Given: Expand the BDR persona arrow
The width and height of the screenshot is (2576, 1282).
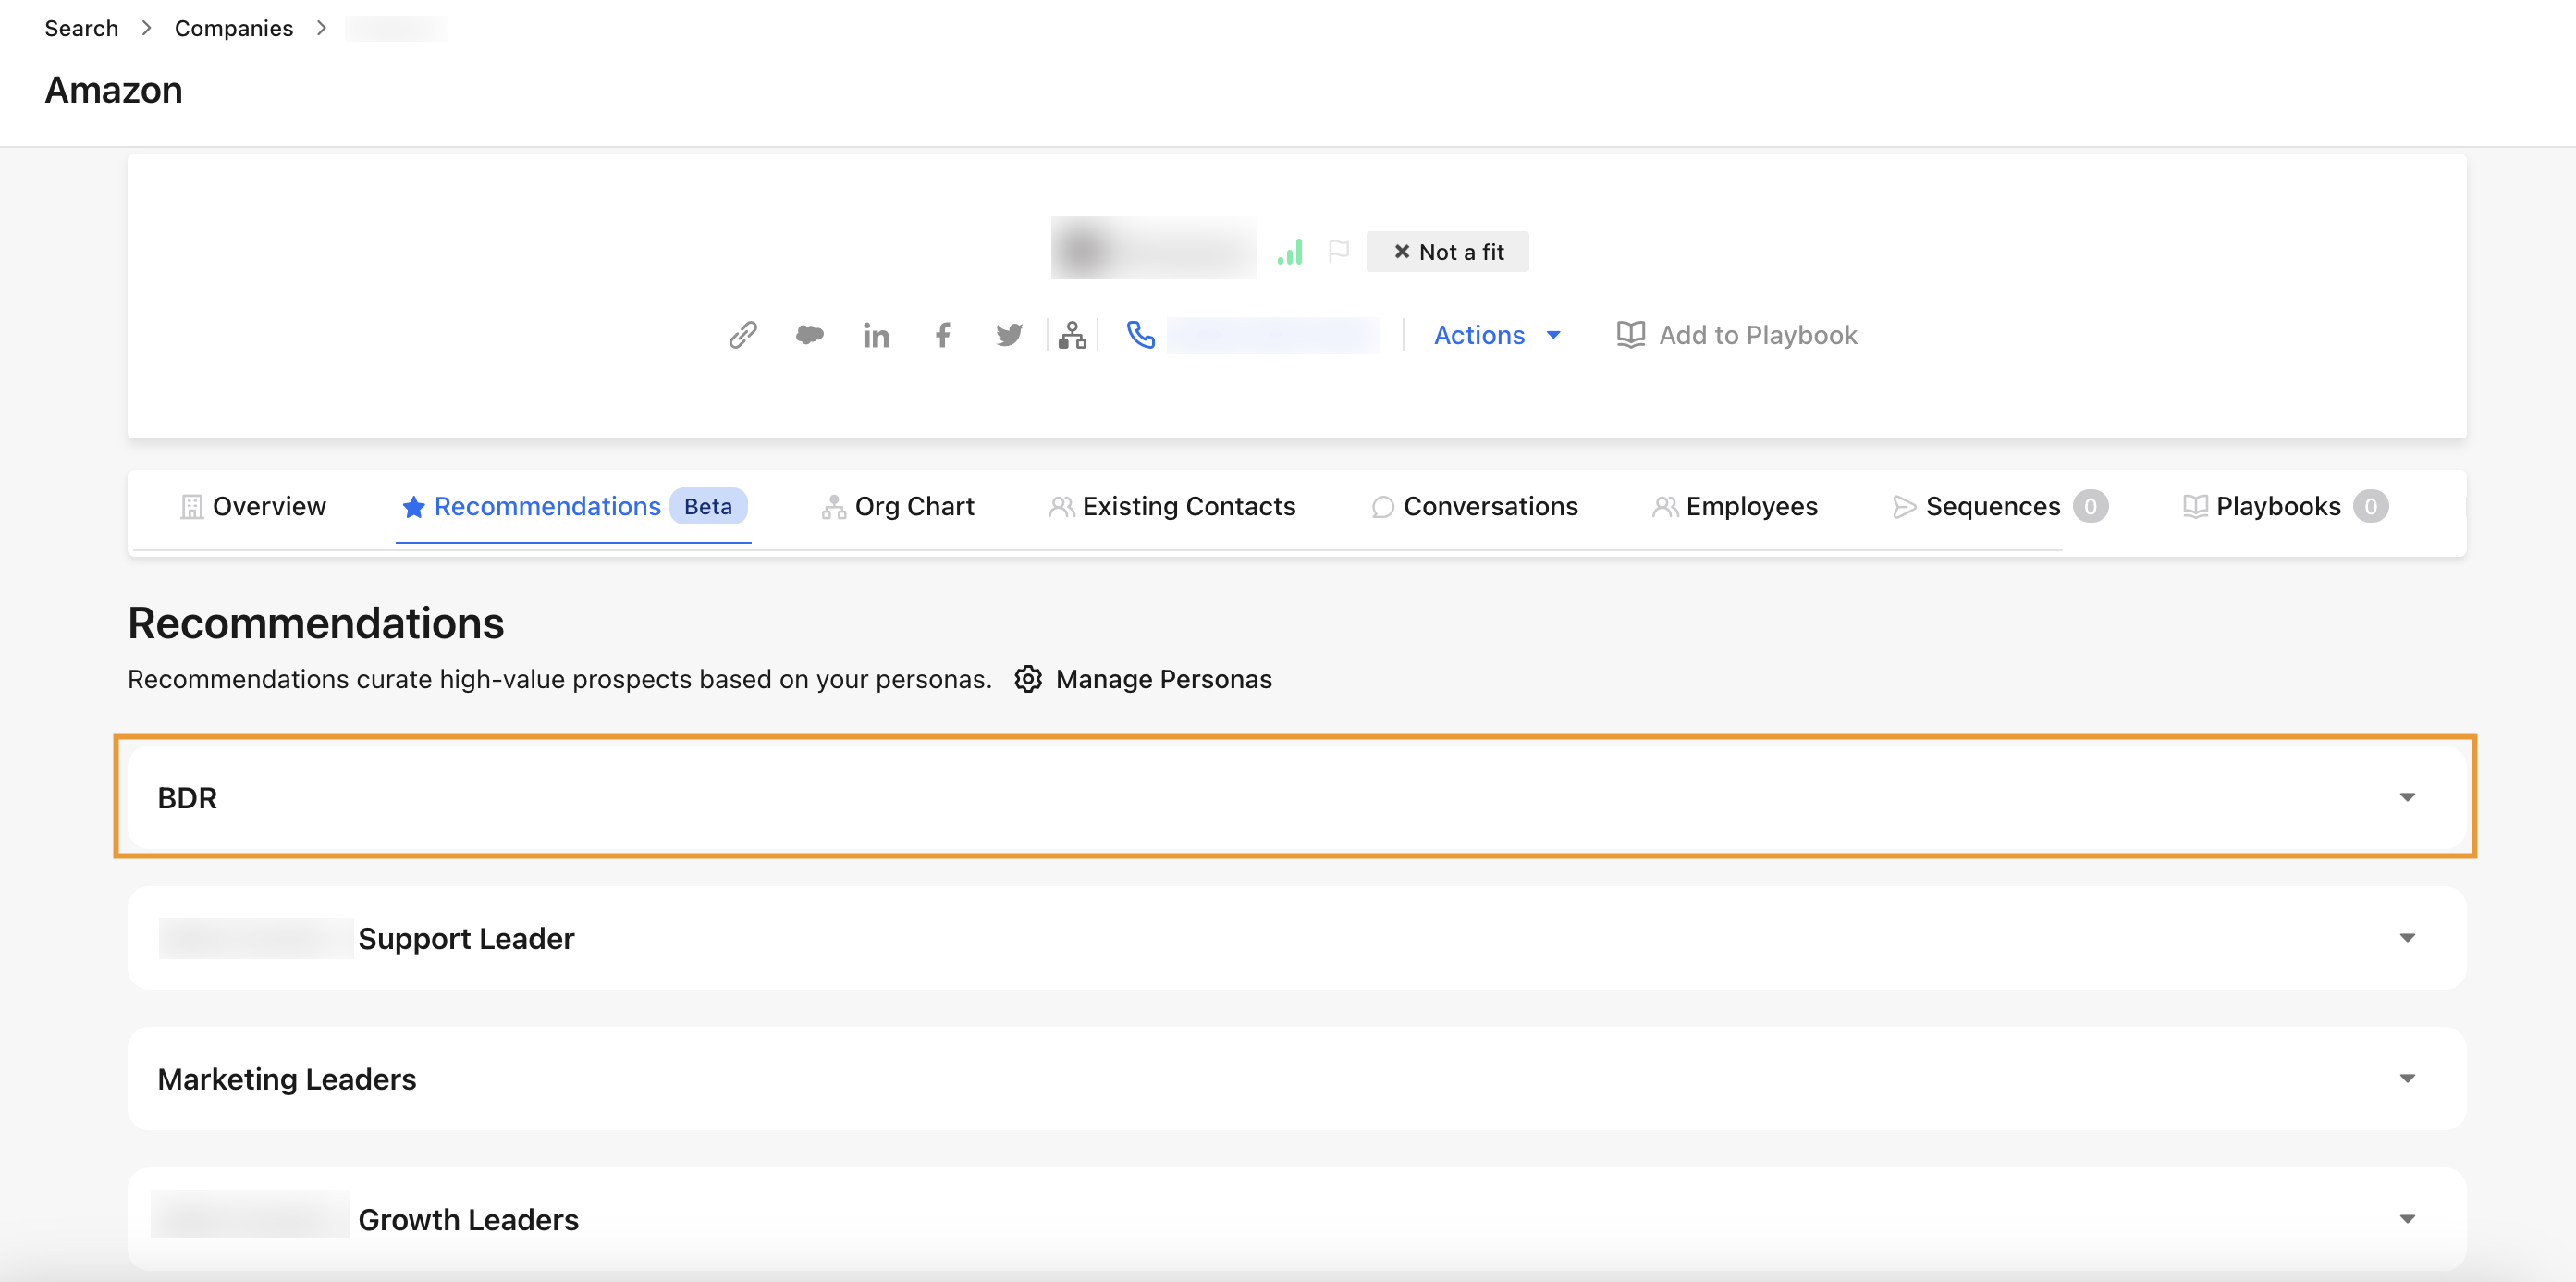Looking at the screenshot, I should tap(2407, 798).
